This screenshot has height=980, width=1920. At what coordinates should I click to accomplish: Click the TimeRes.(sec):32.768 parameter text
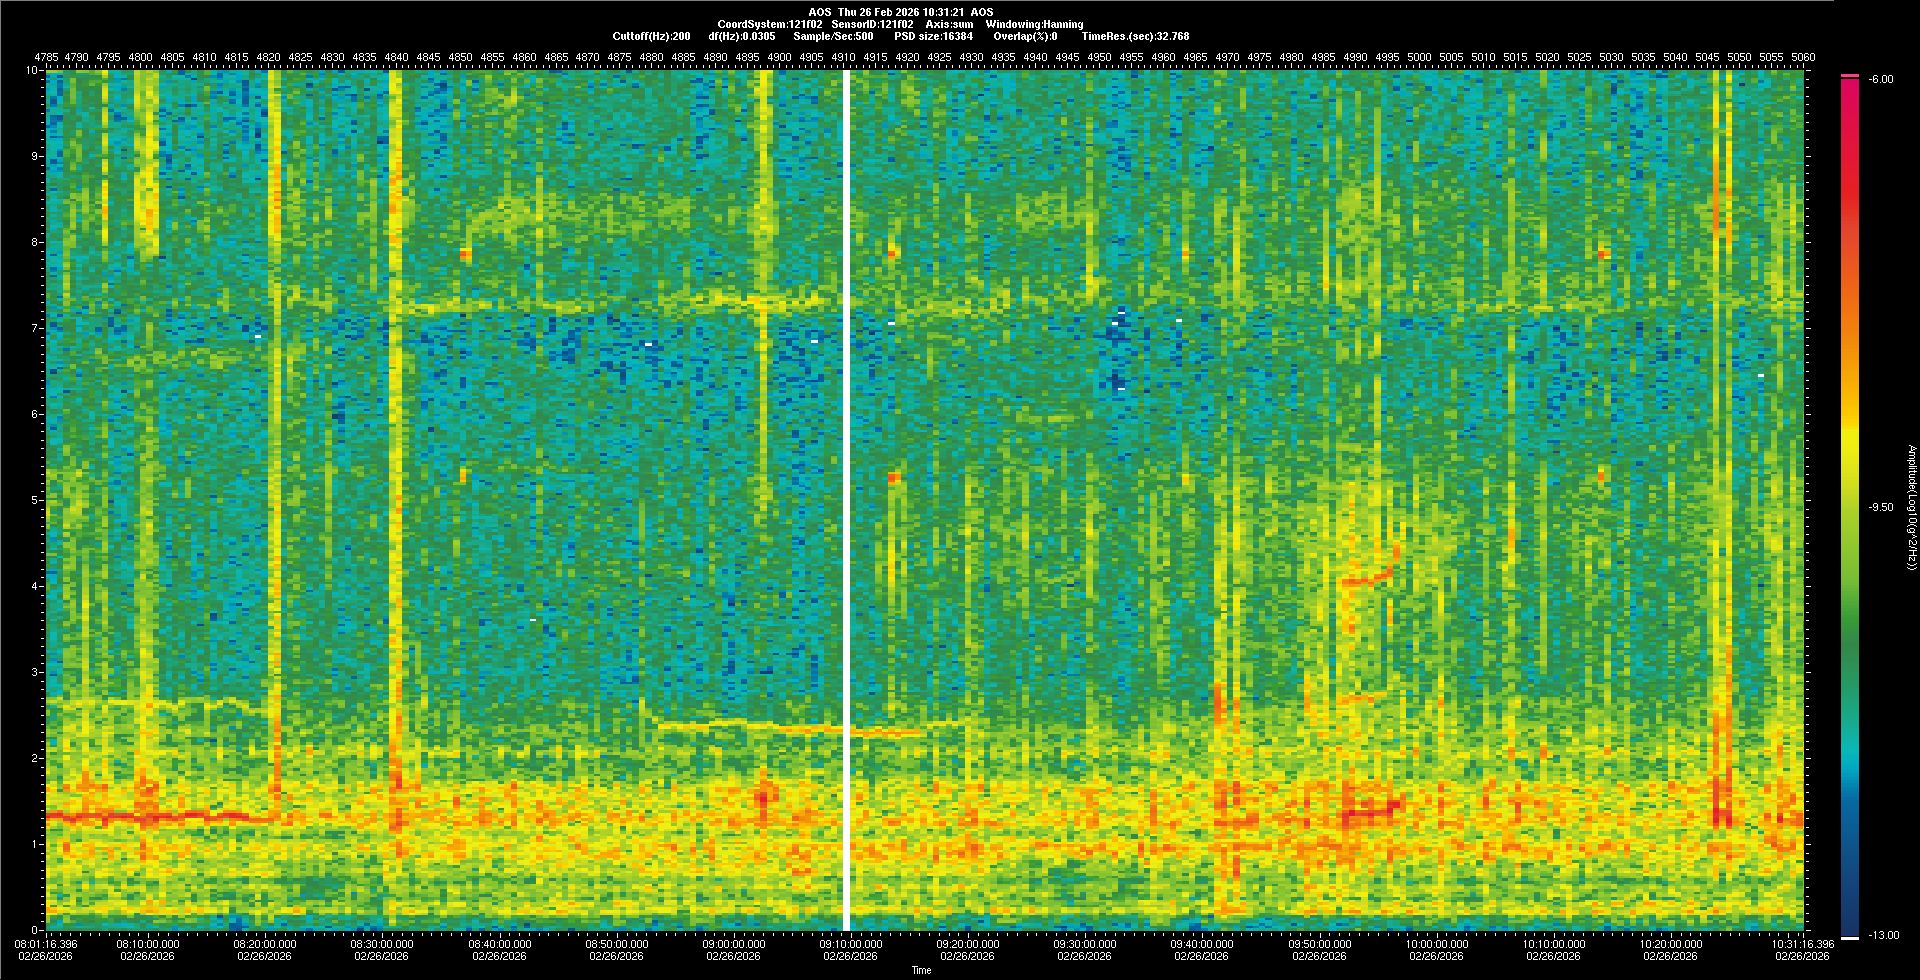(x=1135, y=36)
